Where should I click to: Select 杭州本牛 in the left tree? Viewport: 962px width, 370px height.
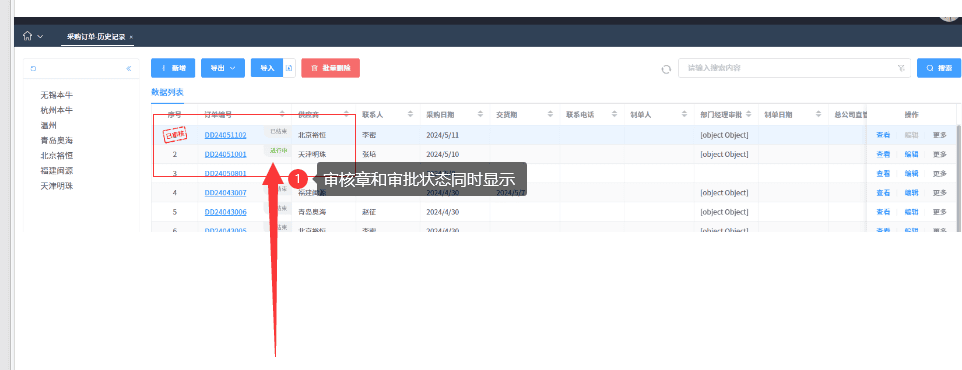tap(56, 110)
